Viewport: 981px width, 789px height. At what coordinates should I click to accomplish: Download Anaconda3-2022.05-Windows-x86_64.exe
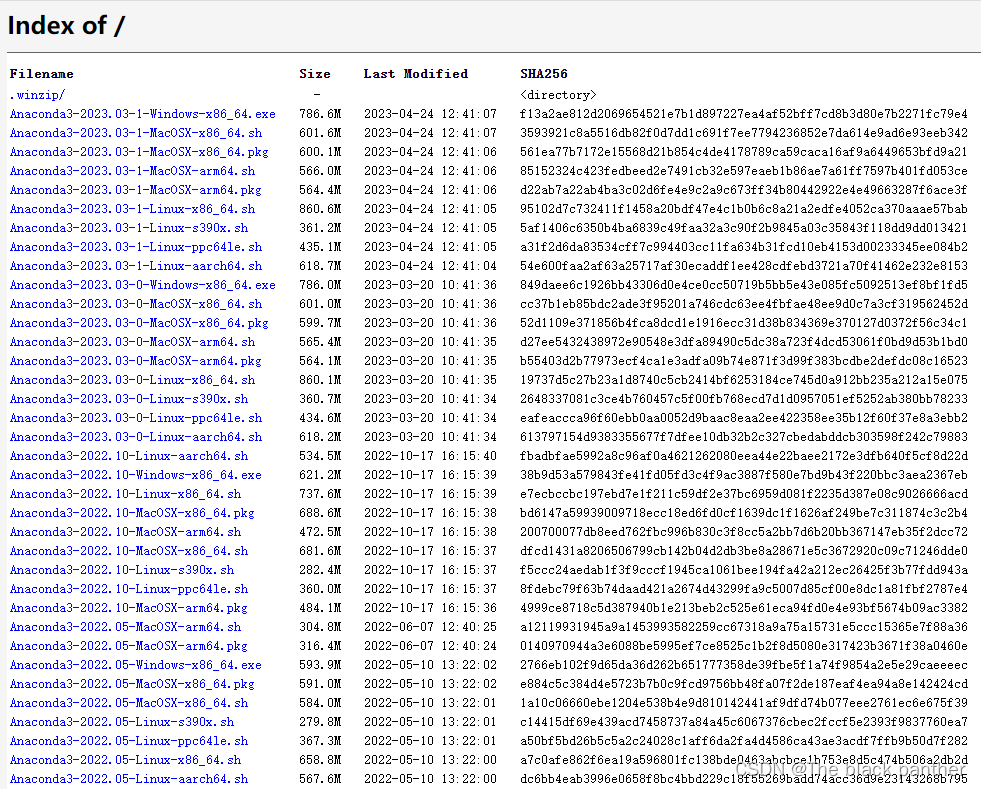pos(136,664)
